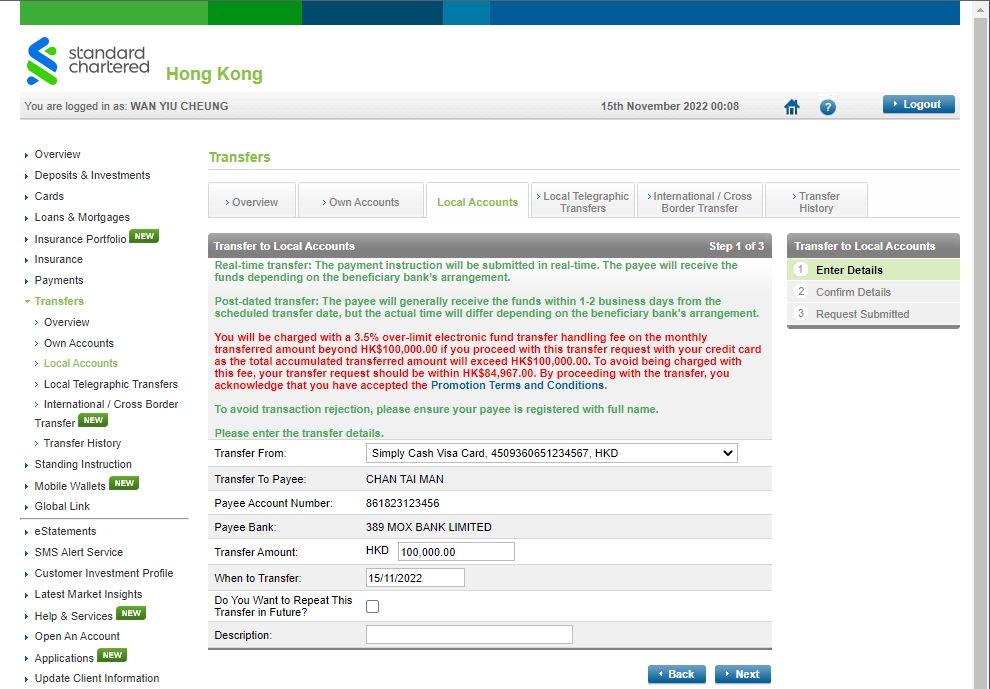This screenshot has width=990, height=689.
Task: Click NEW badge beside Cross Border Transfer
Action: point(93,420)
